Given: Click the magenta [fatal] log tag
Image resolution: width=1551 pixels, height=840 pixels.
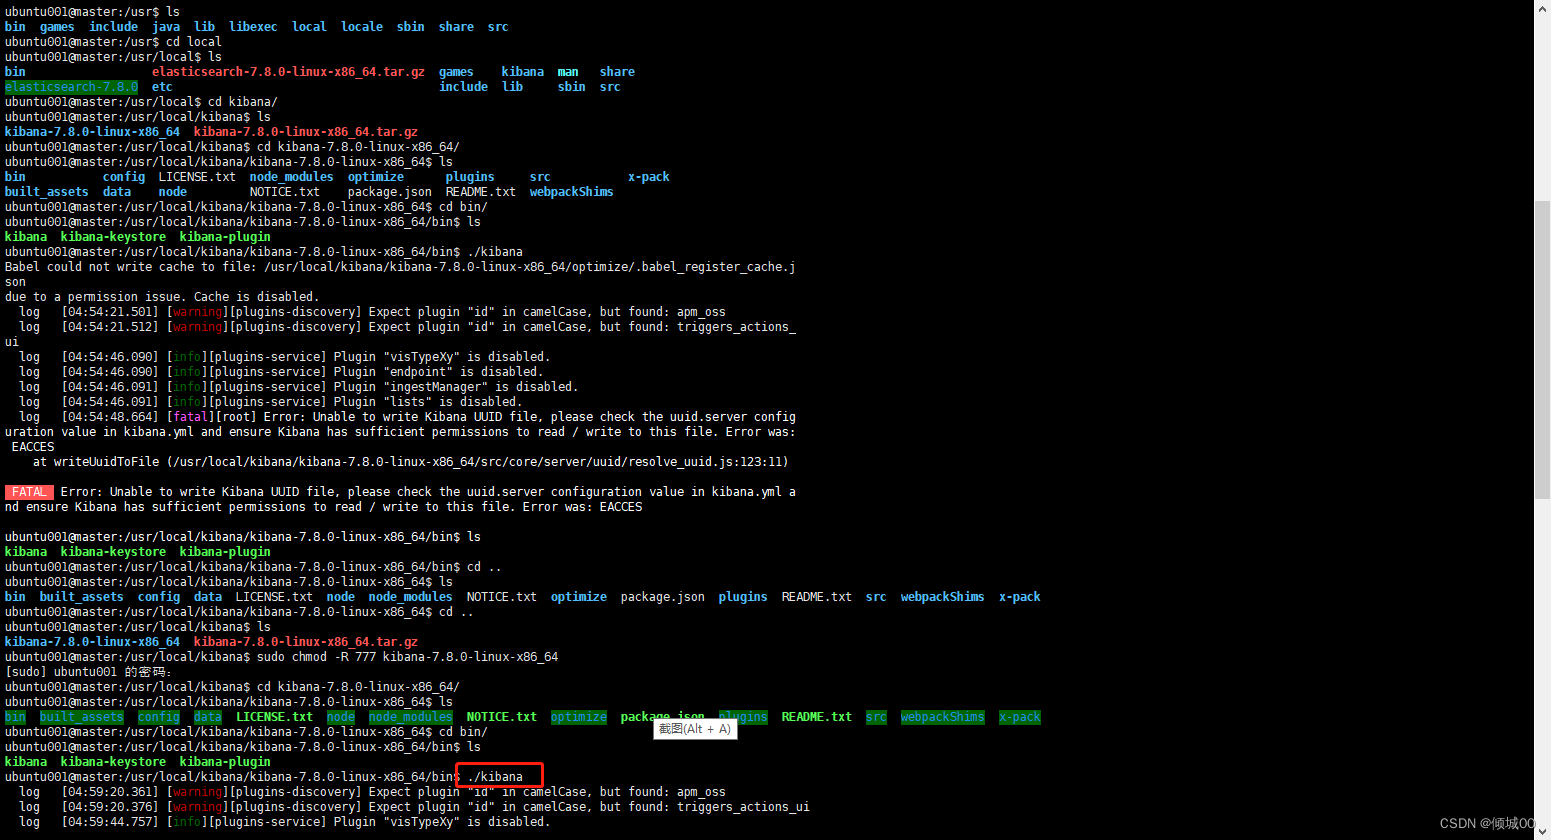Looking at the screenshot, I should coord(188,417).
